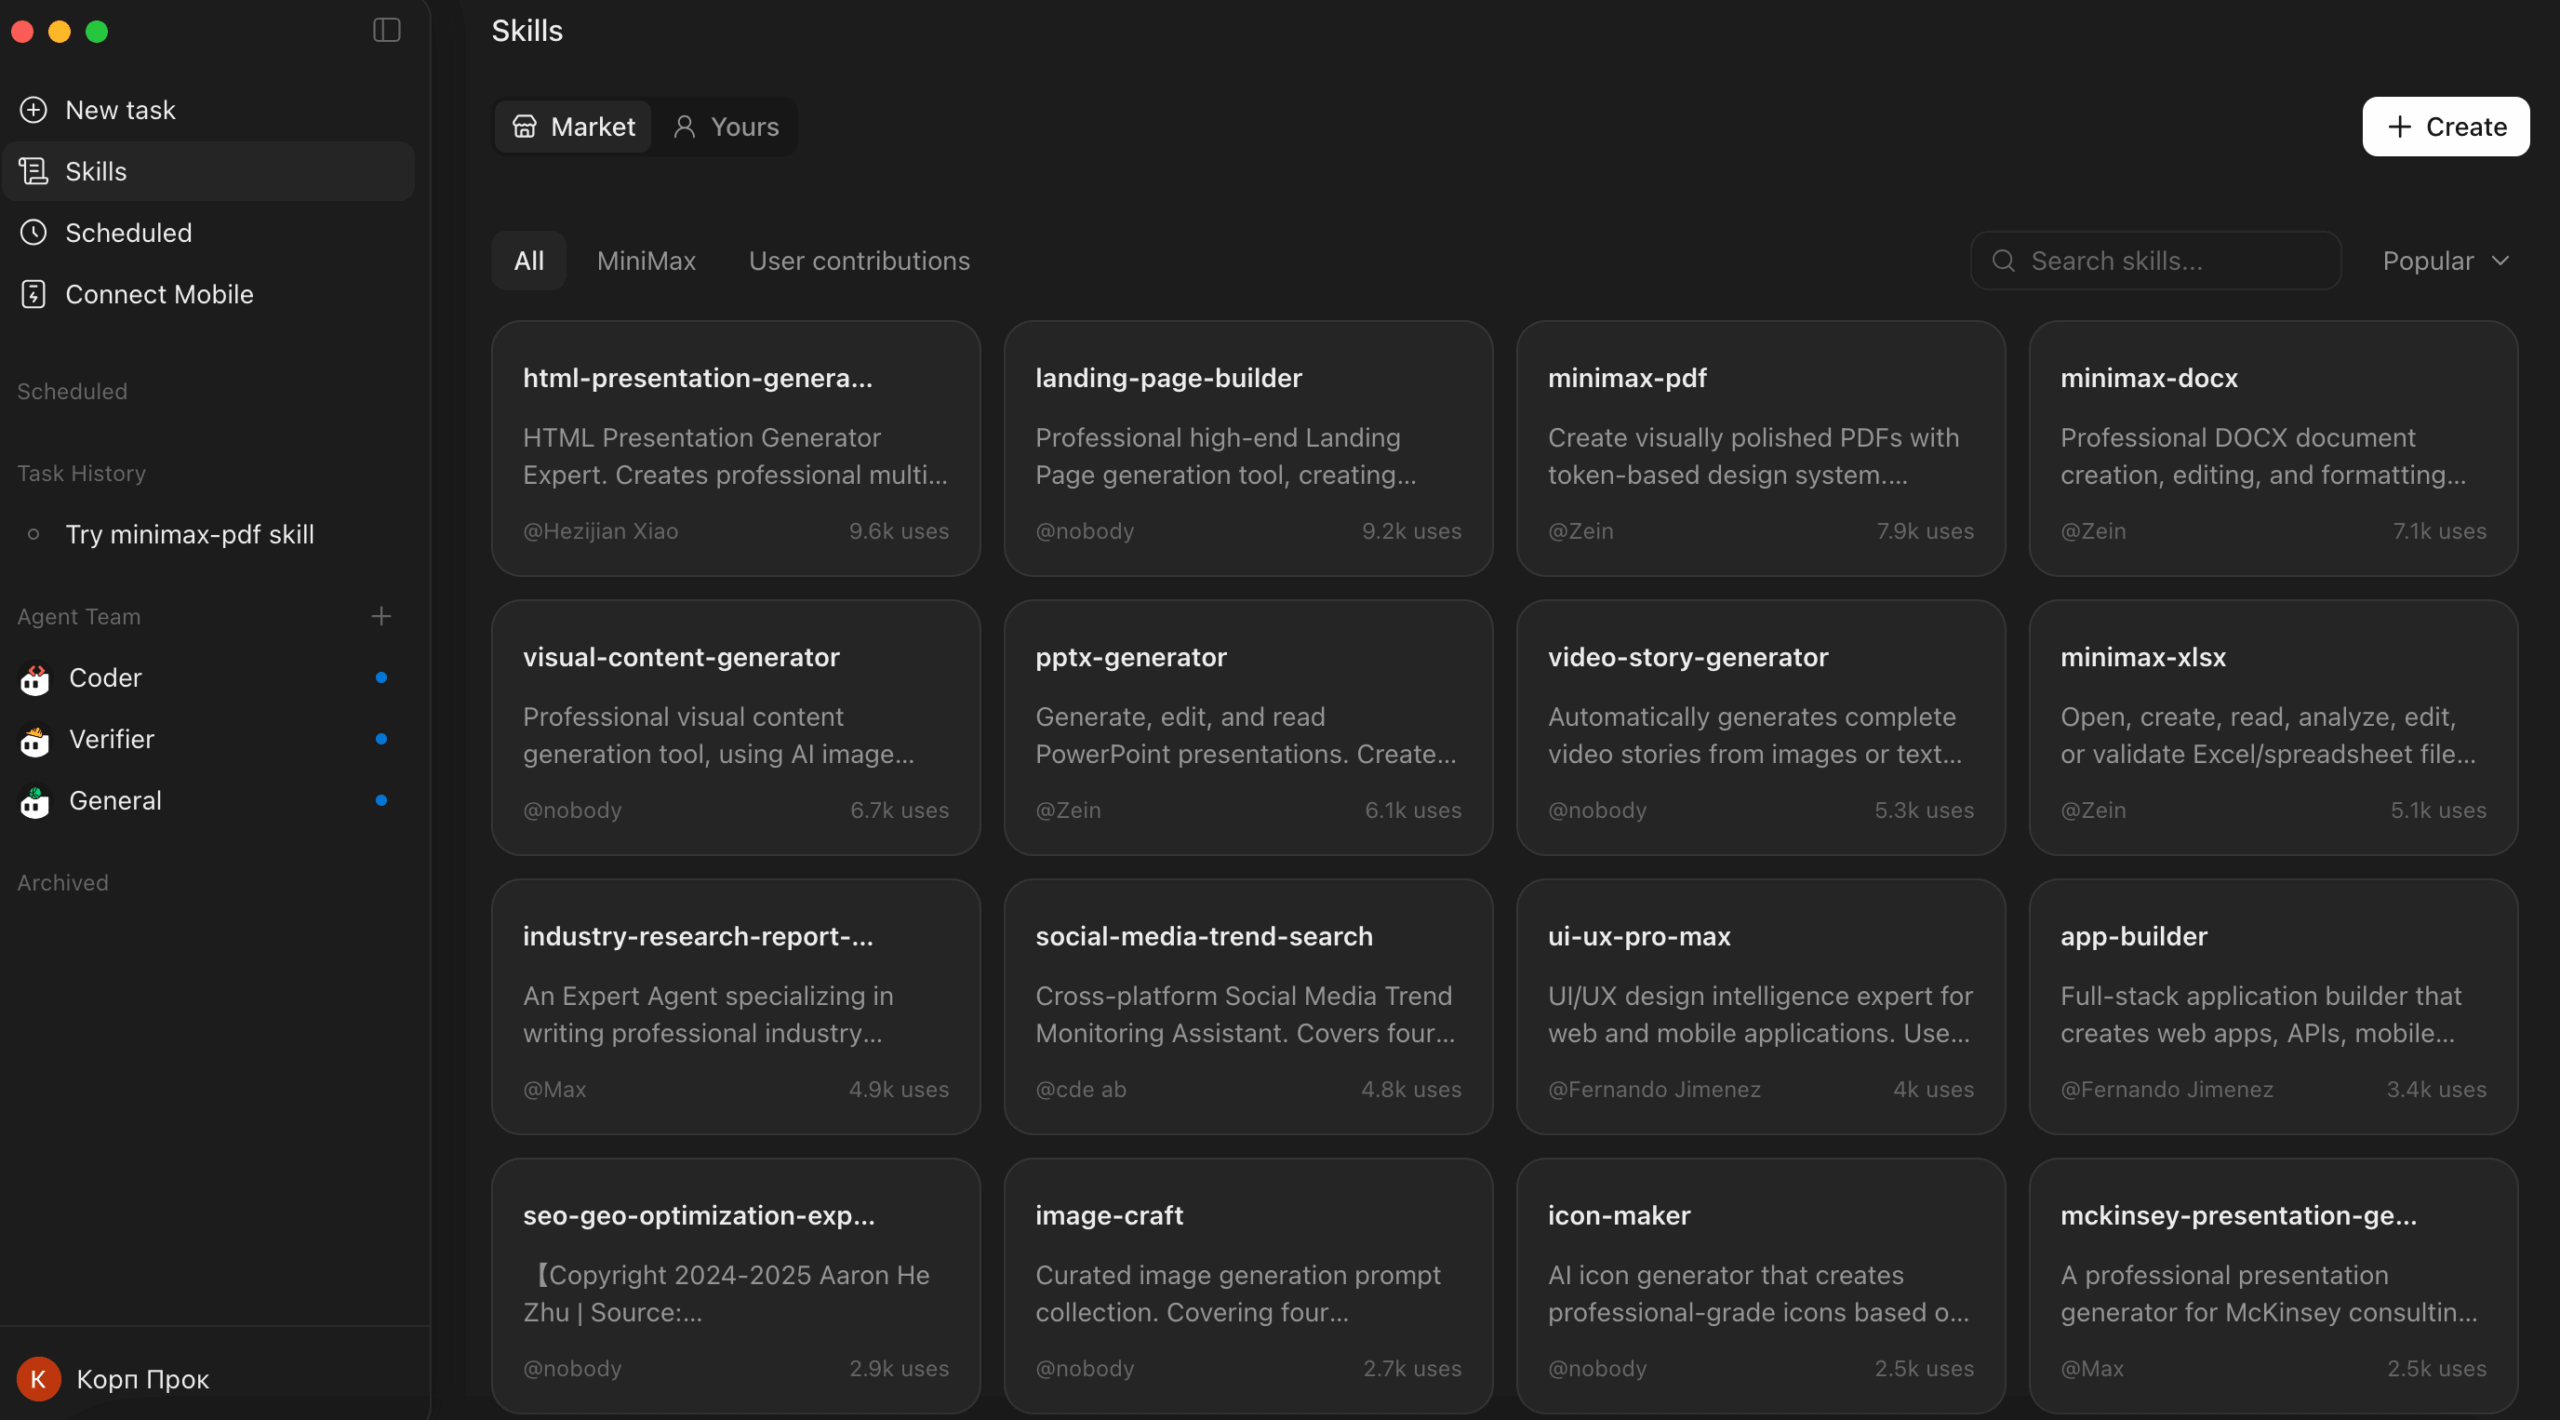Open the pptx-generator skill card

point(1248,727)
